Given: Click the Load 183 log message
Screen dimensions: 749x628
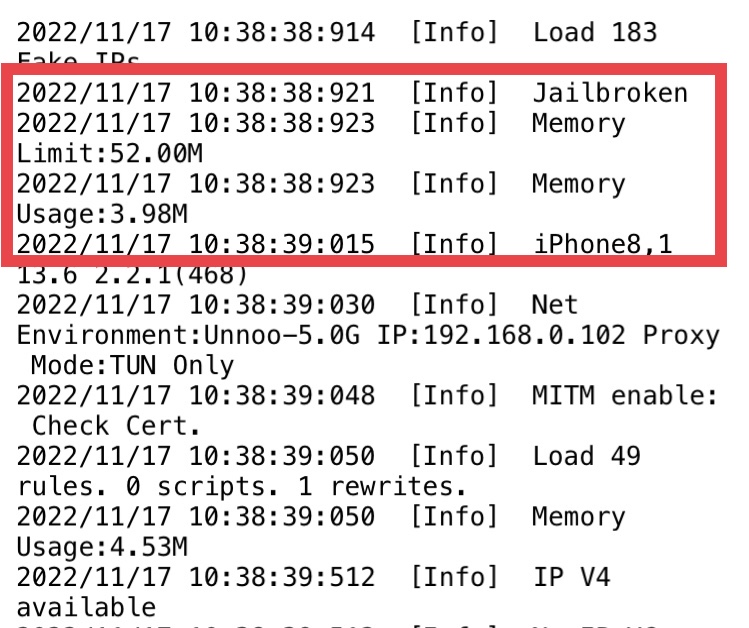Looking at the screenshot, I should tap(594, 32).
